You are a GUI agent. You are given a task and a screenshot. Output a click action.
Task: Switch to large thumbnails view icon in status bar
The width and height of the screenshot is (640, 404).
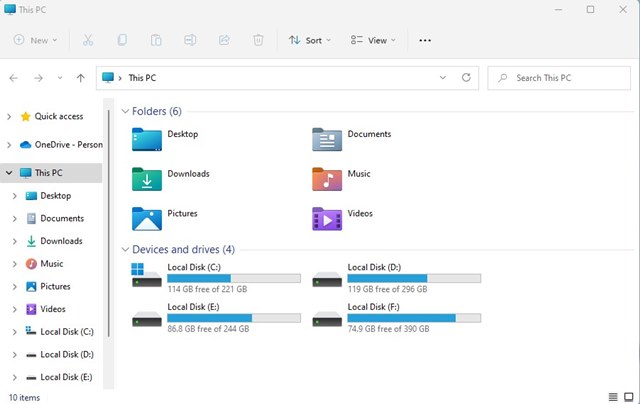point(629,397)
